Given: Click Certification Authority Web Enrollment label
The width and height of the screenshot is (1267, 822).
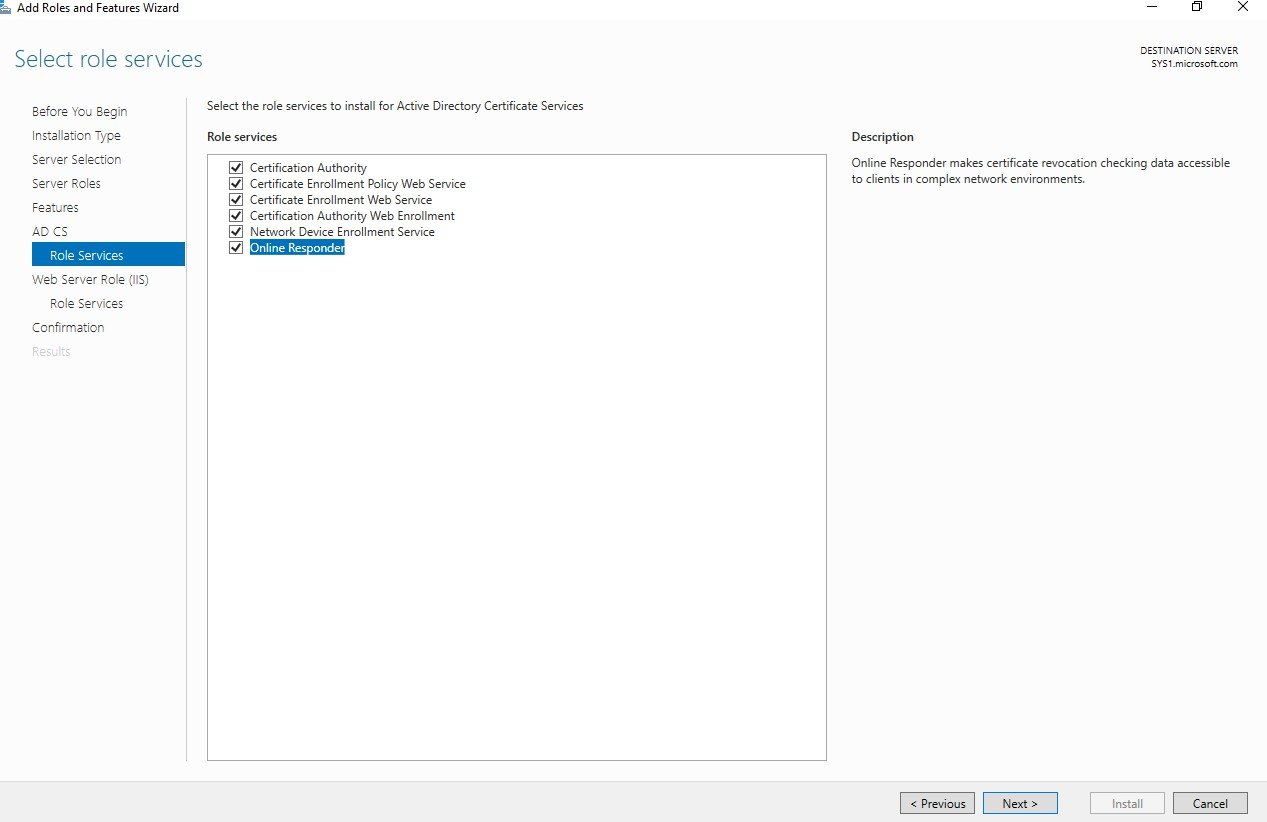Looking at the screenshot, I should [352, 216].
